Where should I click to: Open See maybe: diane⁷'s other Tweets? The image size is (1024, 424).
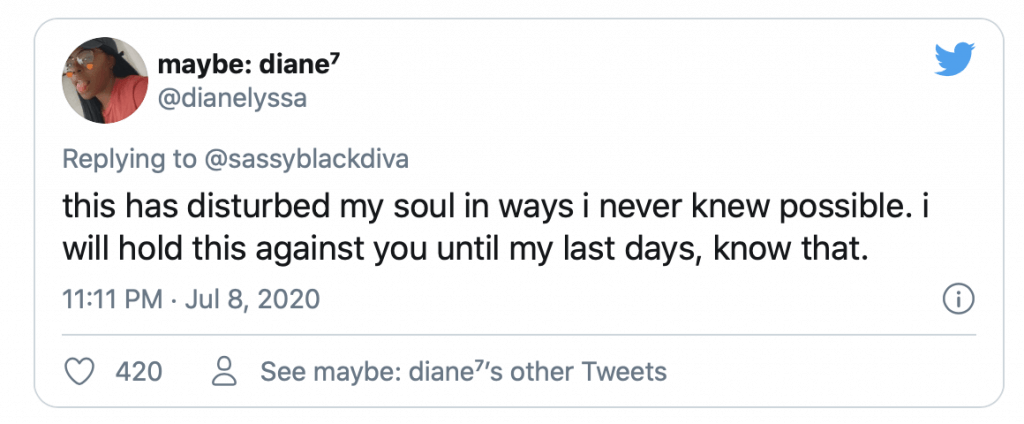[464, 372]
